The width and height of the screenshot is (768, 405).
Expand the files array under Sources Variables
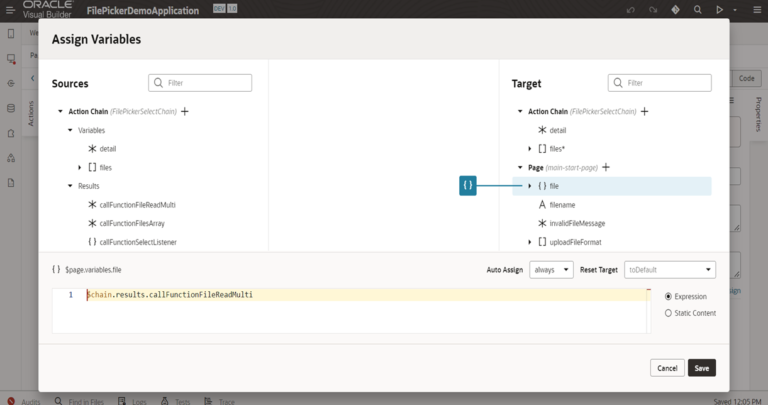click(79, 167)
